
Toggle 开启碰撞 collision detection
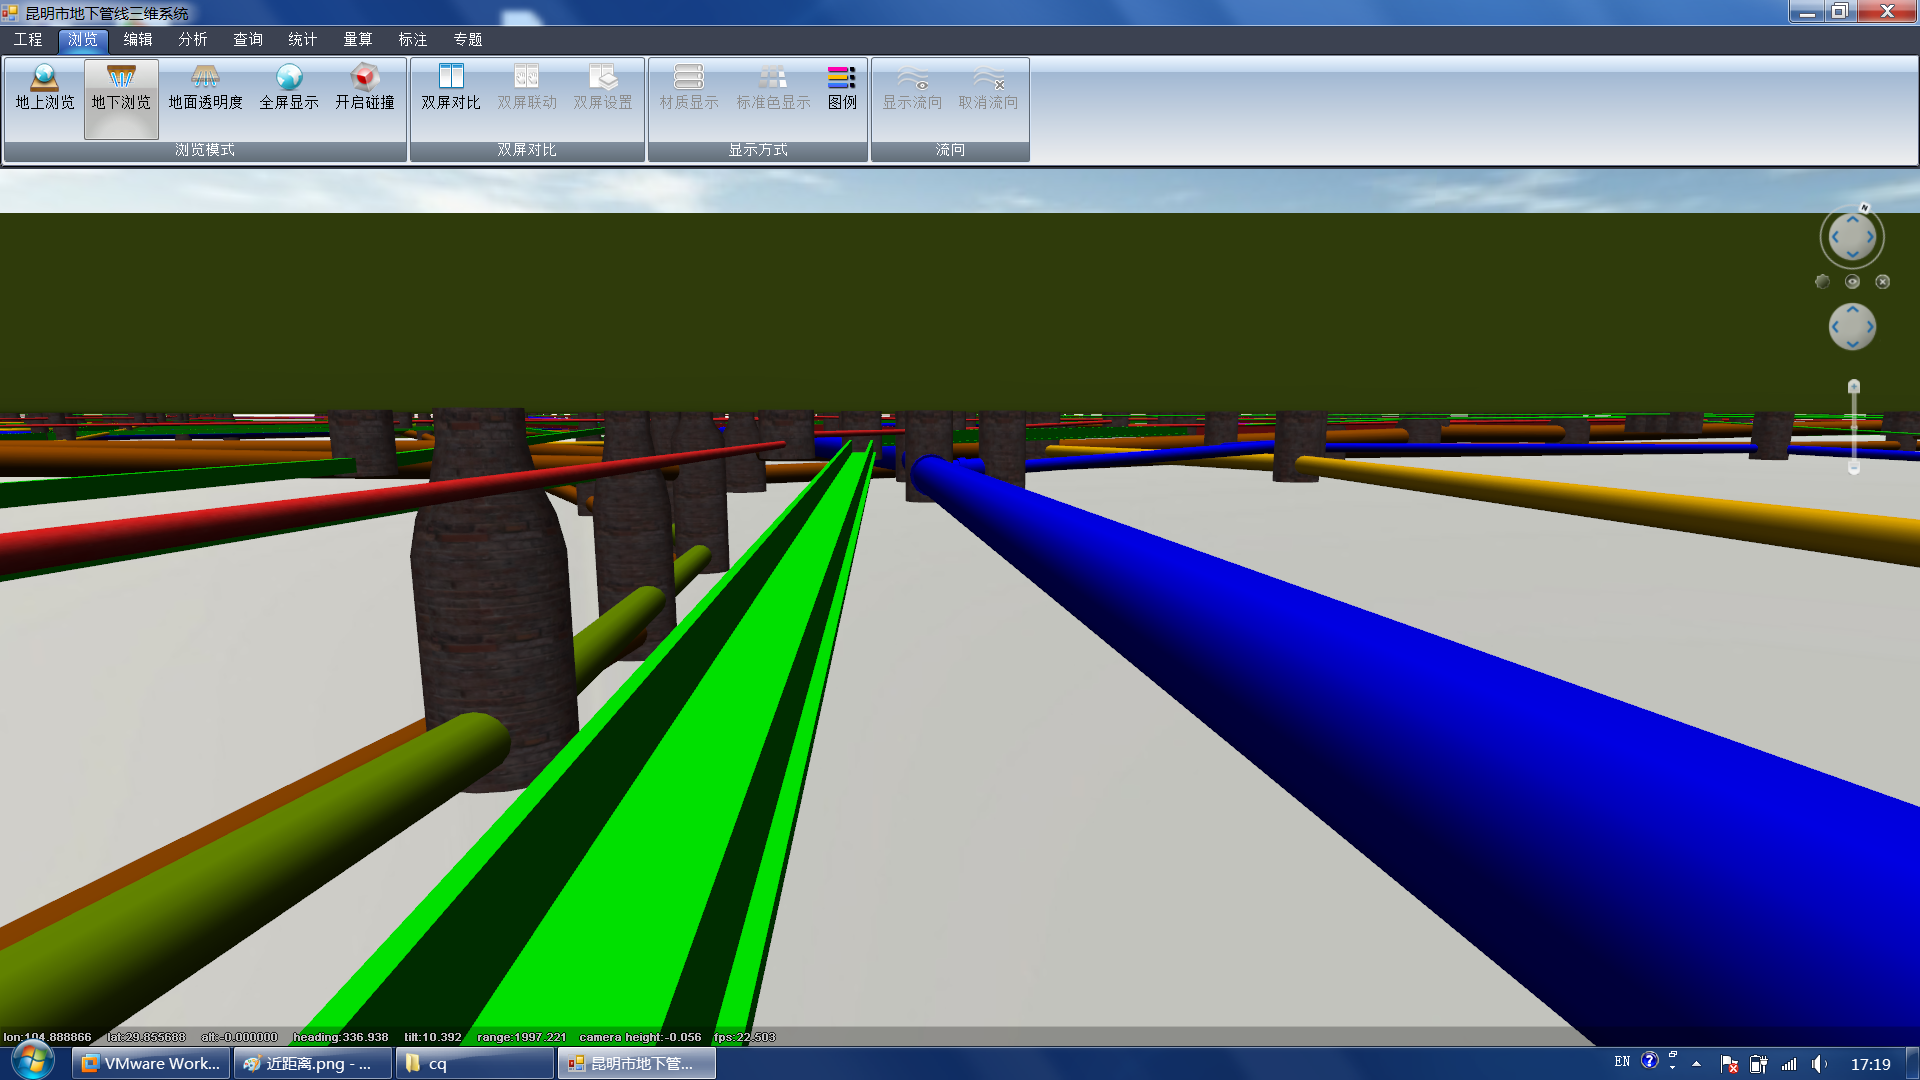click(365, 88)
